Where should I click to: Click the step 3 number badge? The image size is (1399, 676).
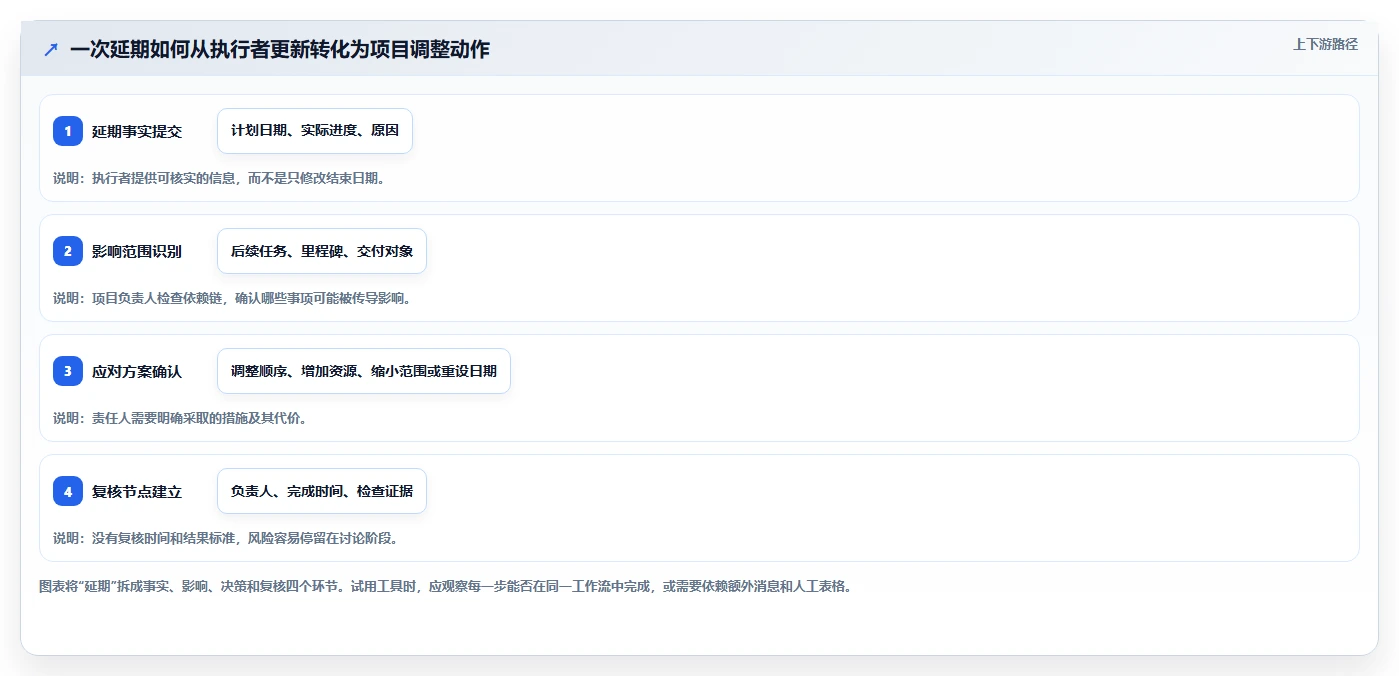(x=68, y=371)
